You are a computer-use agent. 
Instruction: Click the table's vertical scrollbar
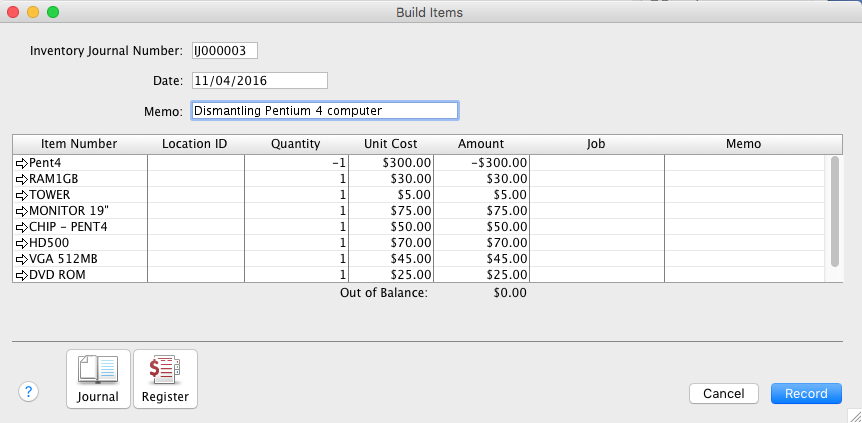point(835,210)
